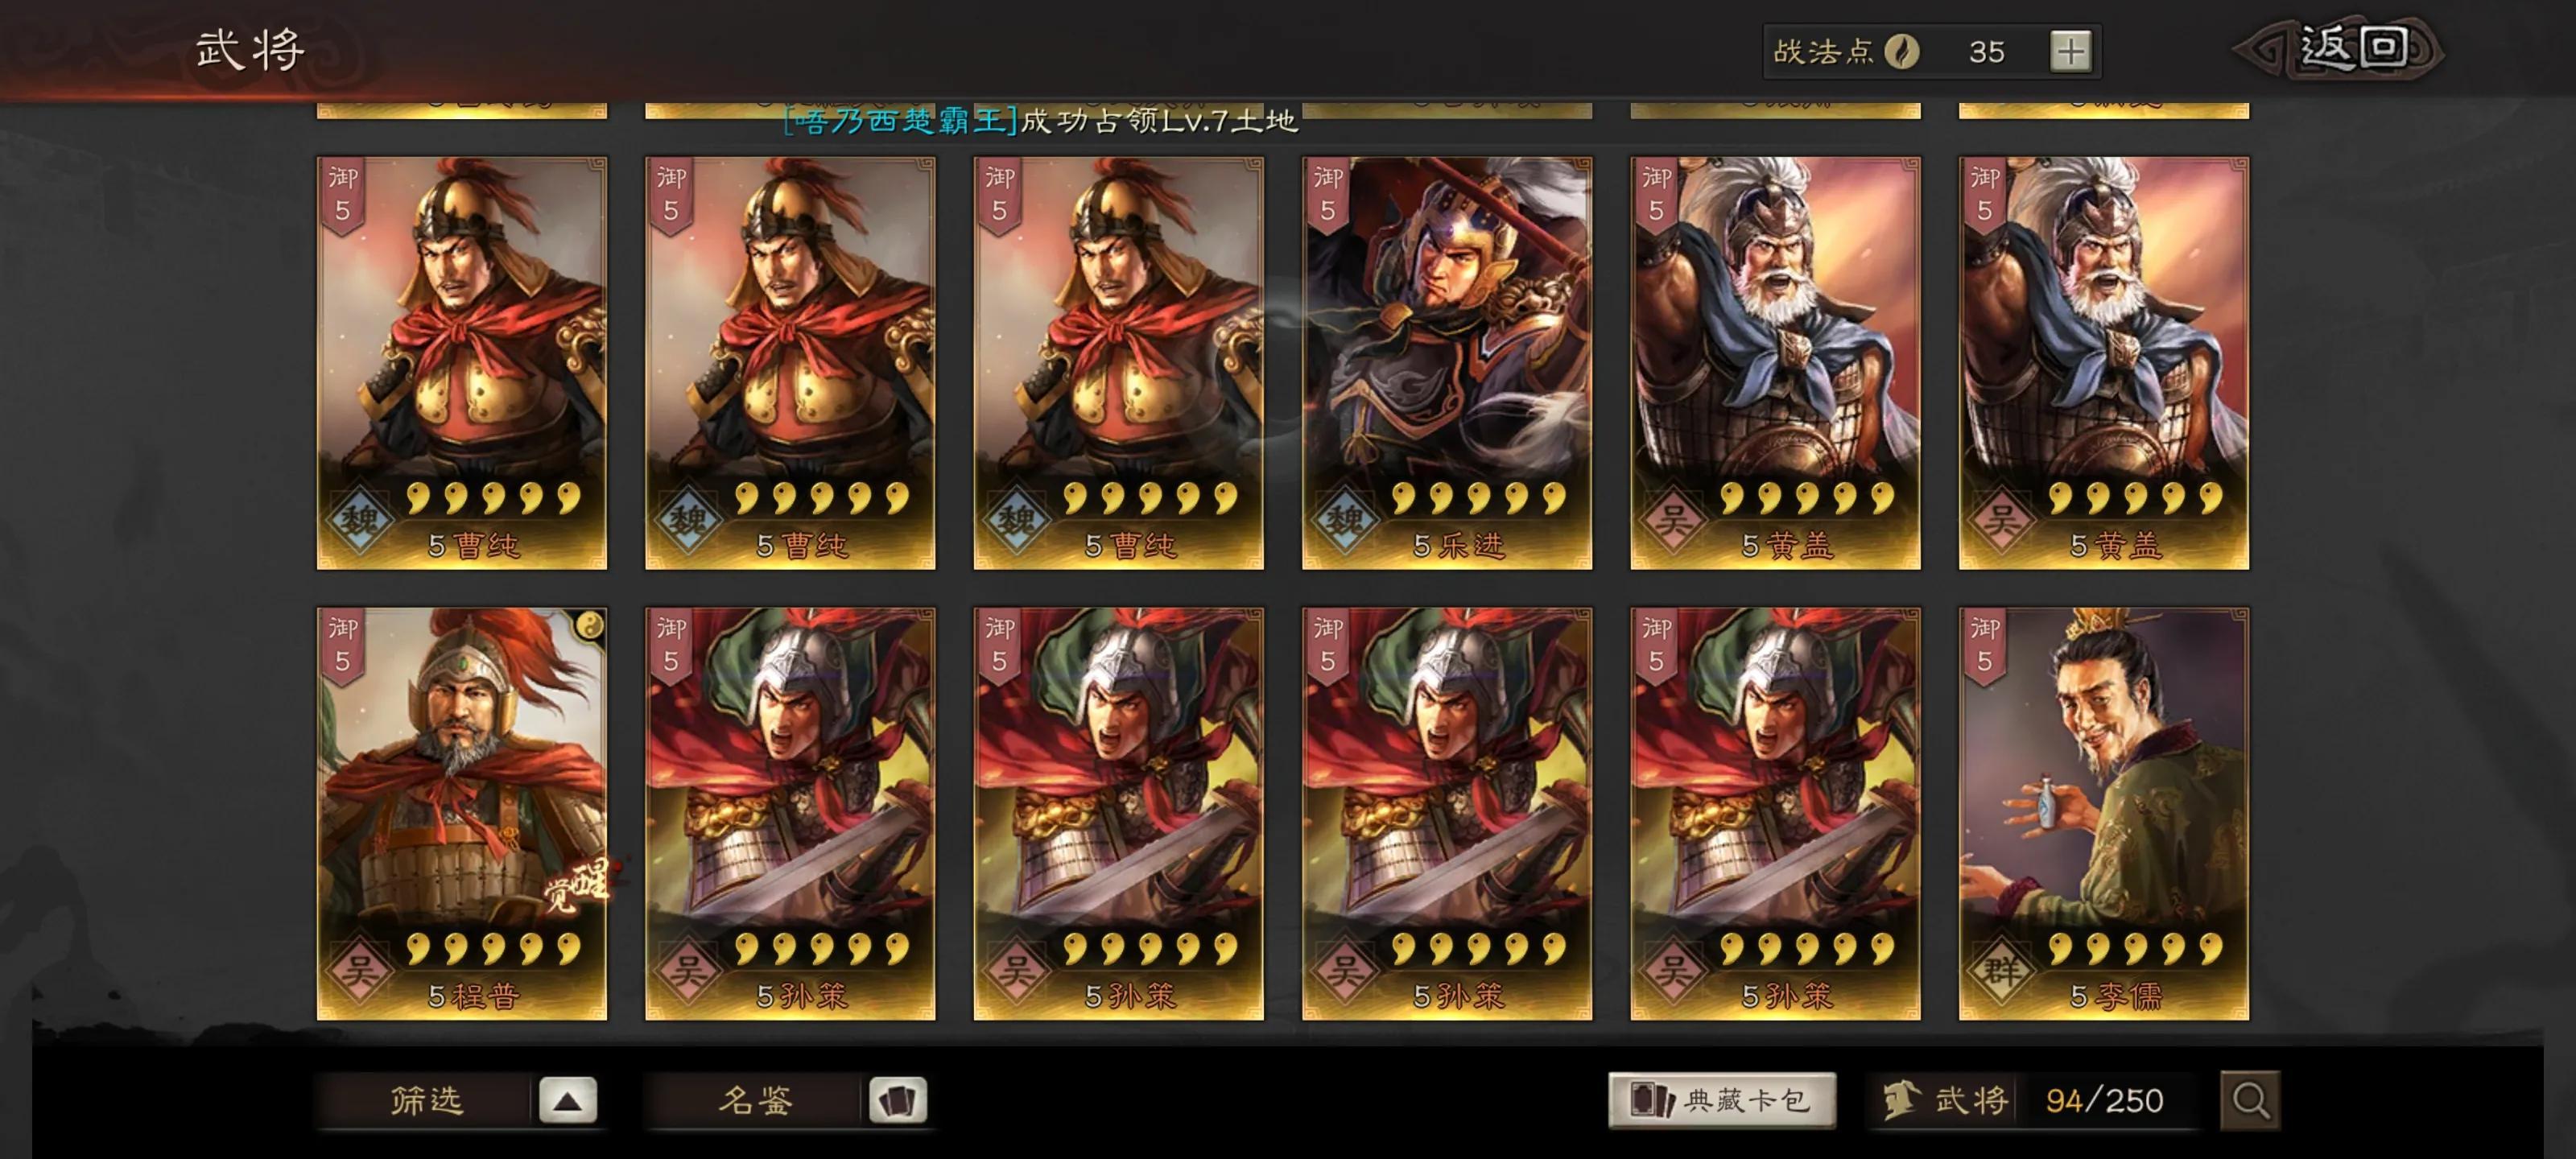The height and width of the screenshot is (1159, 2576).
Task: Click the 觉醒 badge on 程普 card
Action: 578,885
